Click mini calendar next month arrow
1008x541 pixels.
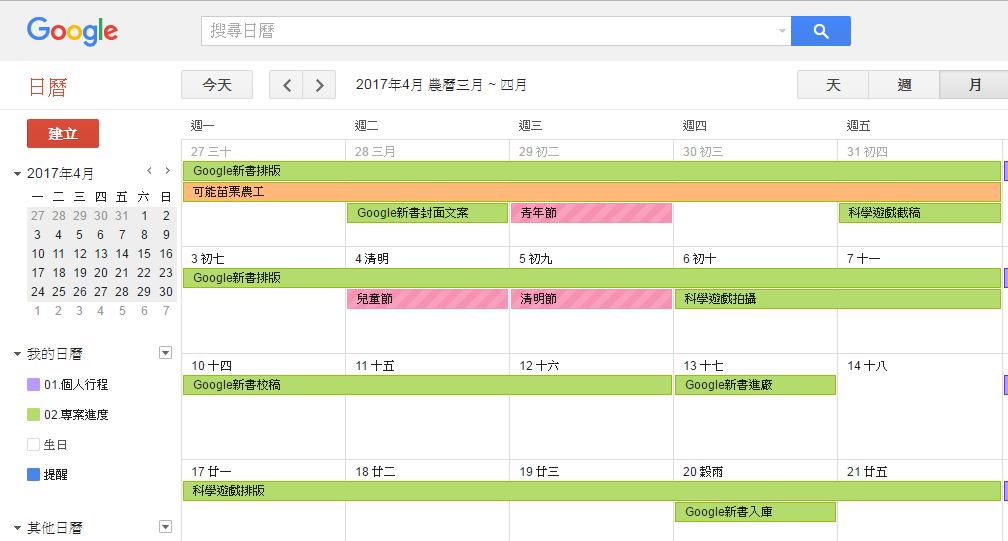(167, 171)
